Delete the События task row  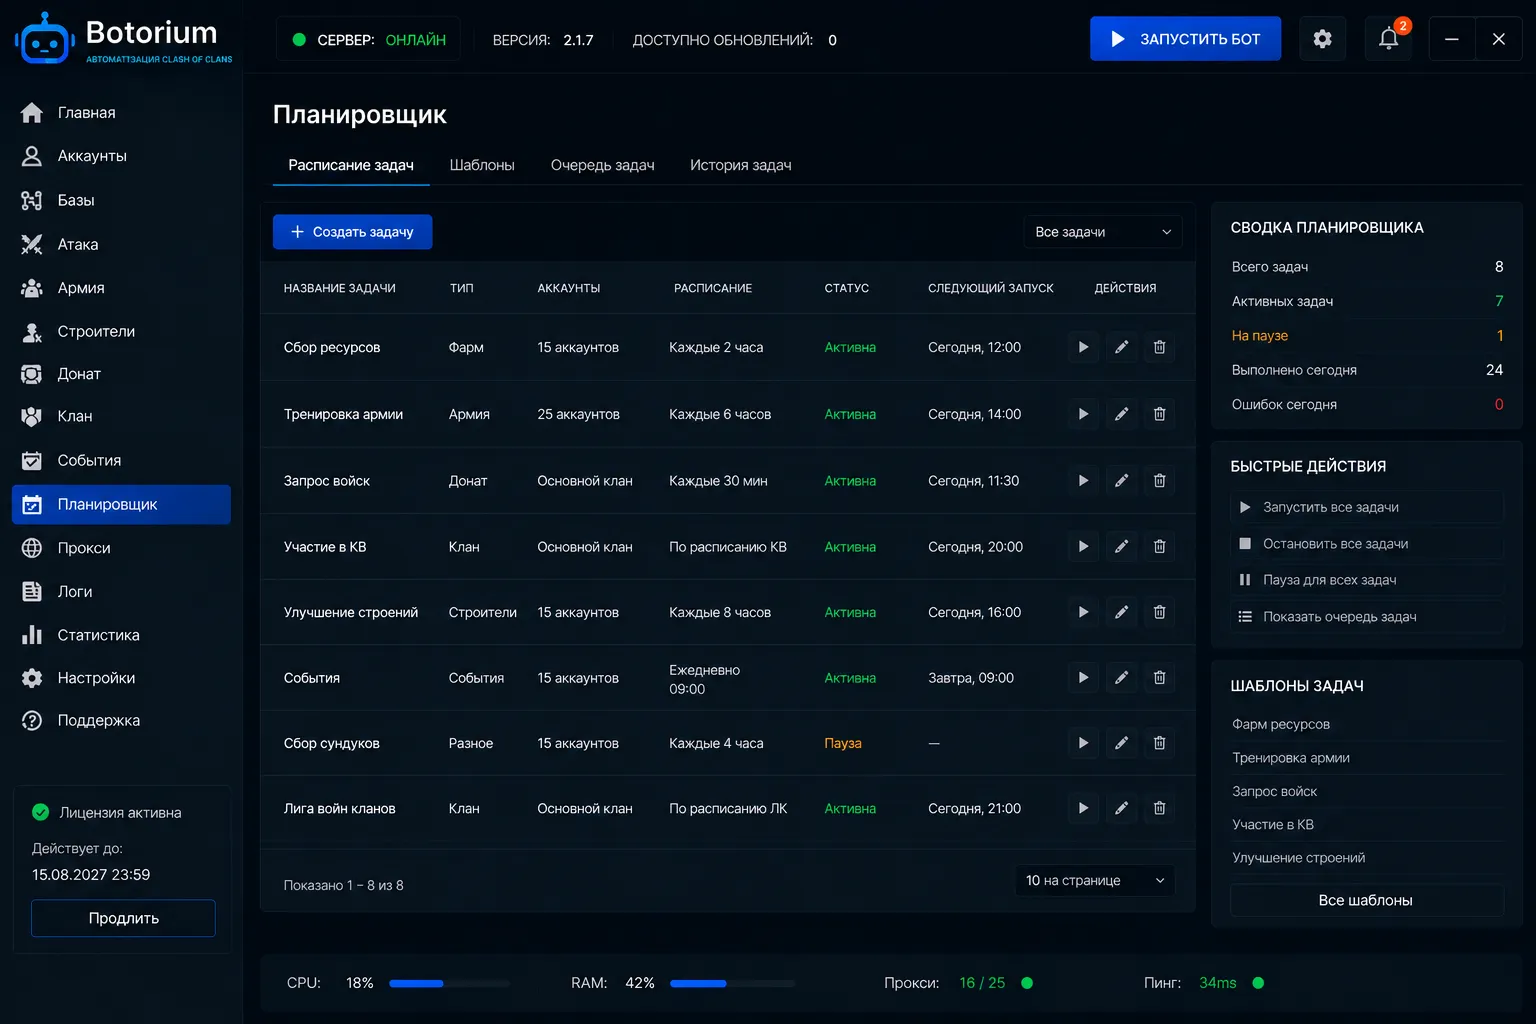(1159, 678)
